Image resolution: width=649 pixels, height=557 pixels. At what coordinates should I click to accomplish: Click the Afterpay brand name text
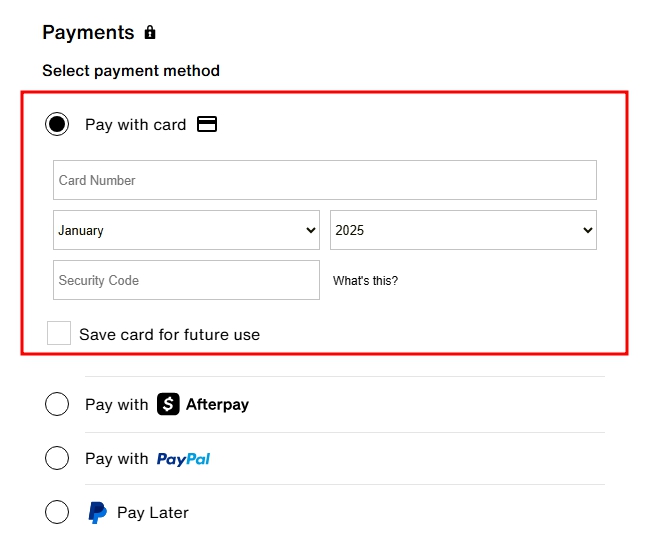pos(217,405)
